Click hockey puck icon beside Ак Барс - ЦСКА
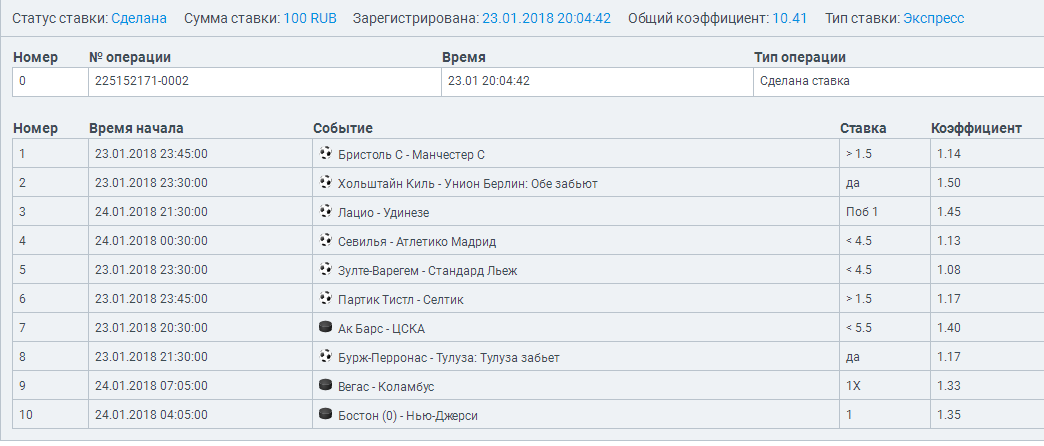 [x=325, y=328]
